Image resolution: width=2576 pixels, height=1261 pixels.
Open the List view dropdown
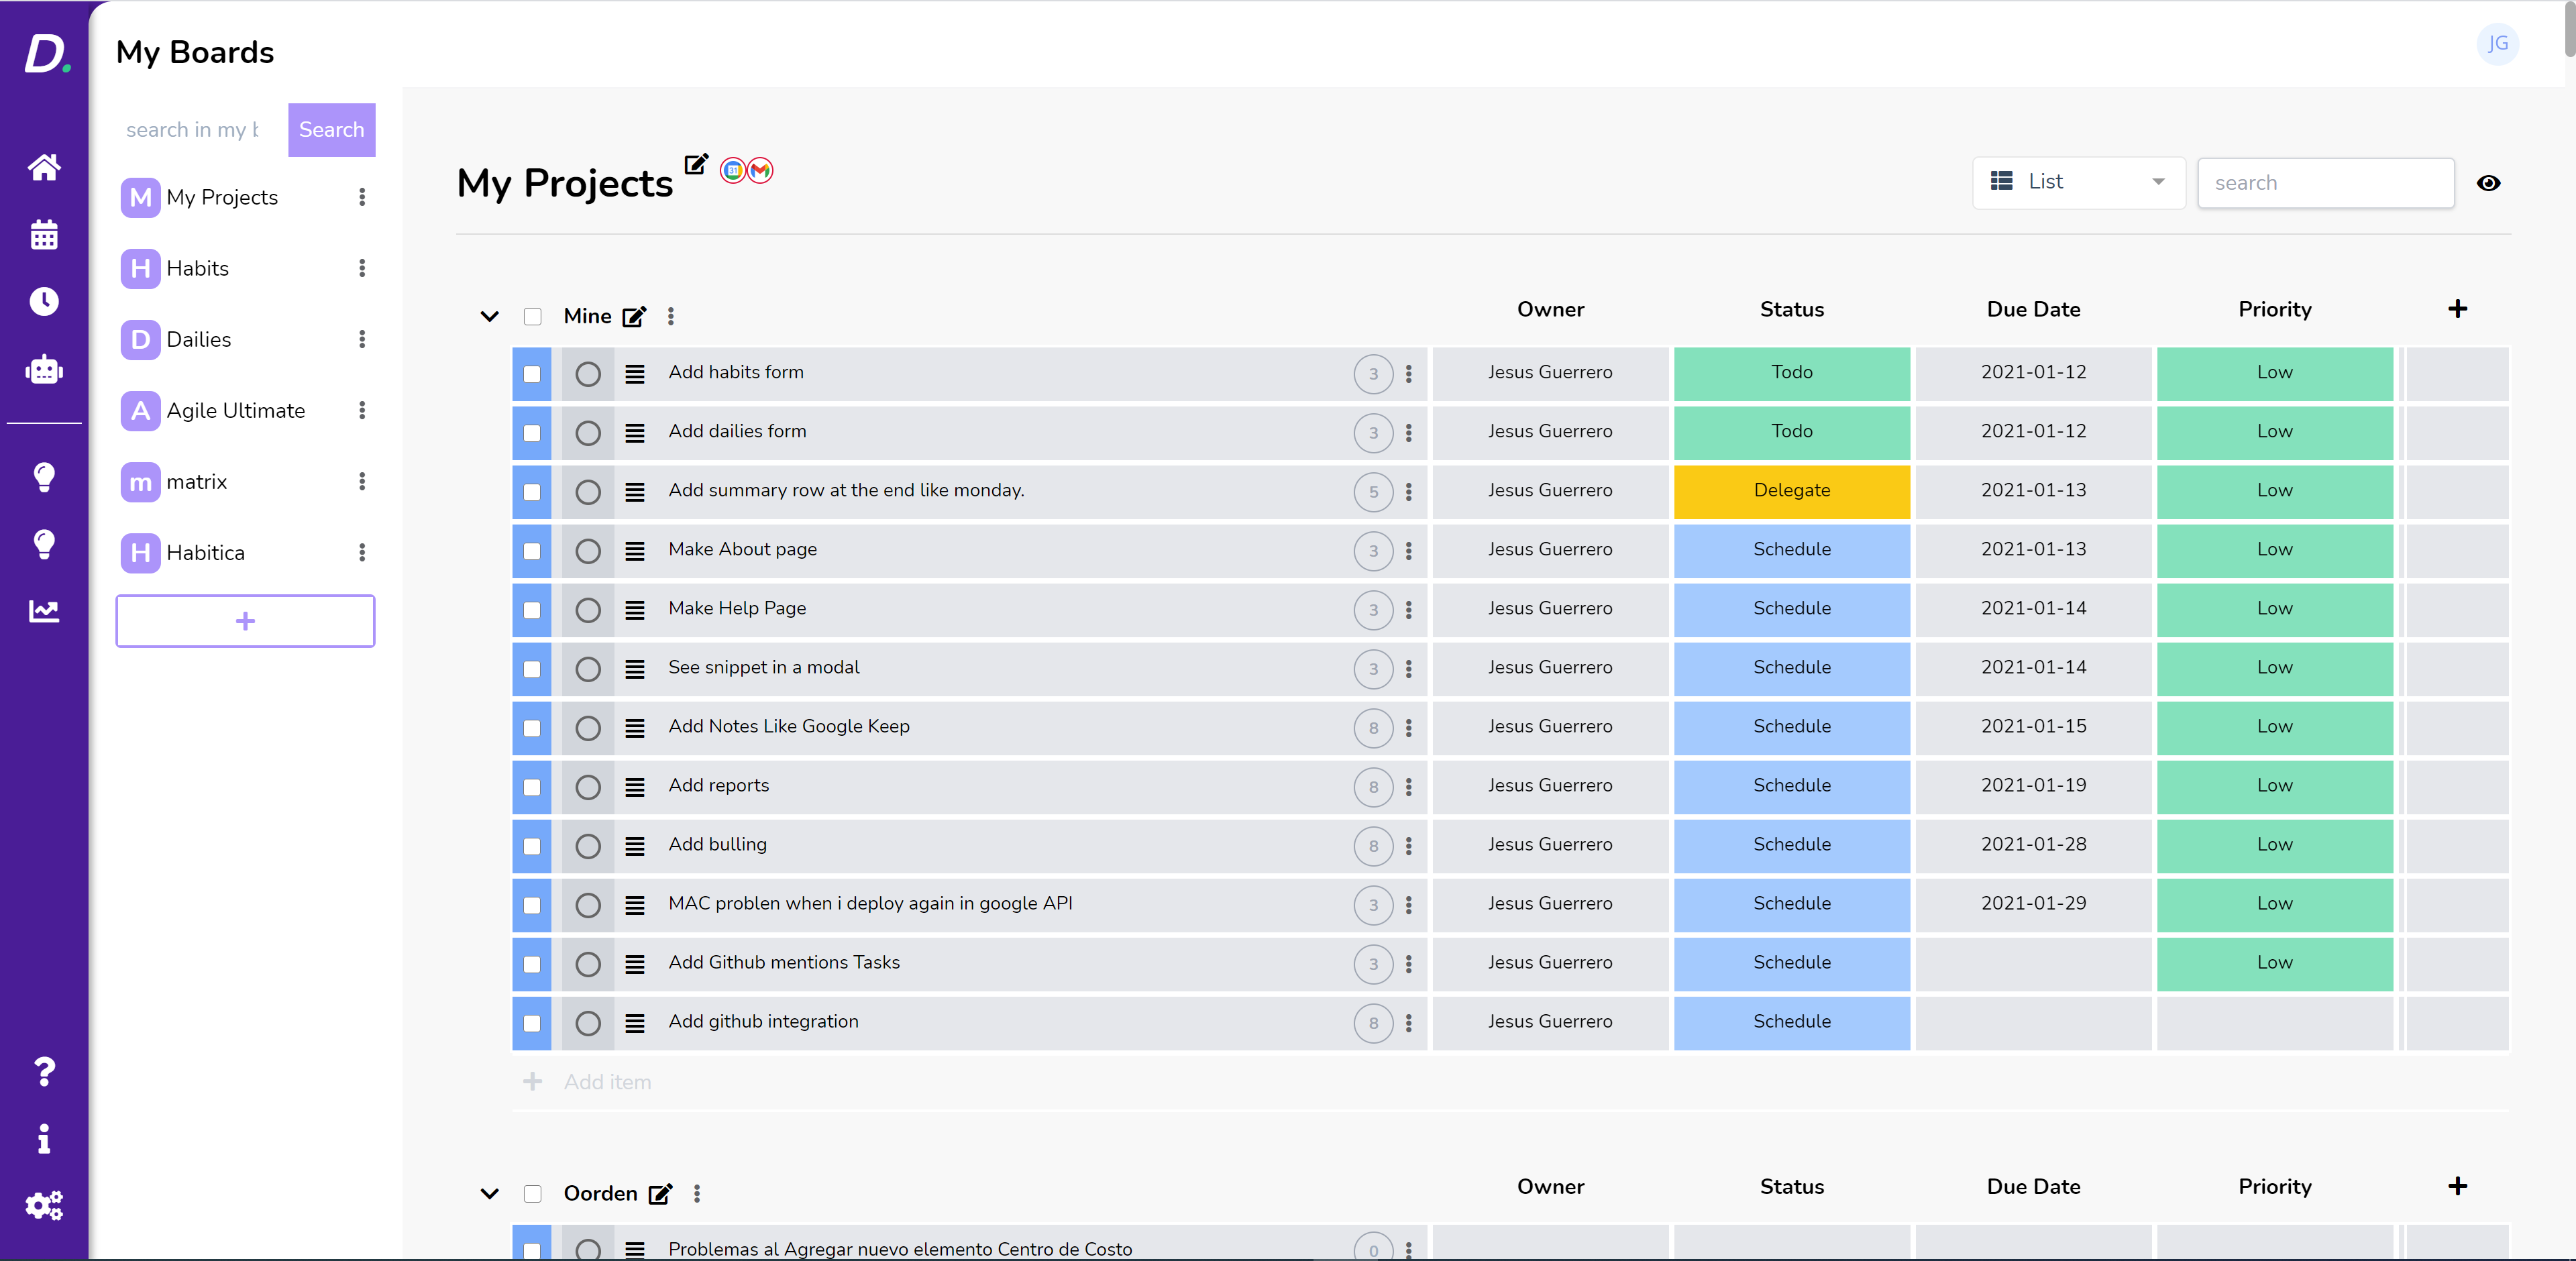click(x=2078, y=182)
